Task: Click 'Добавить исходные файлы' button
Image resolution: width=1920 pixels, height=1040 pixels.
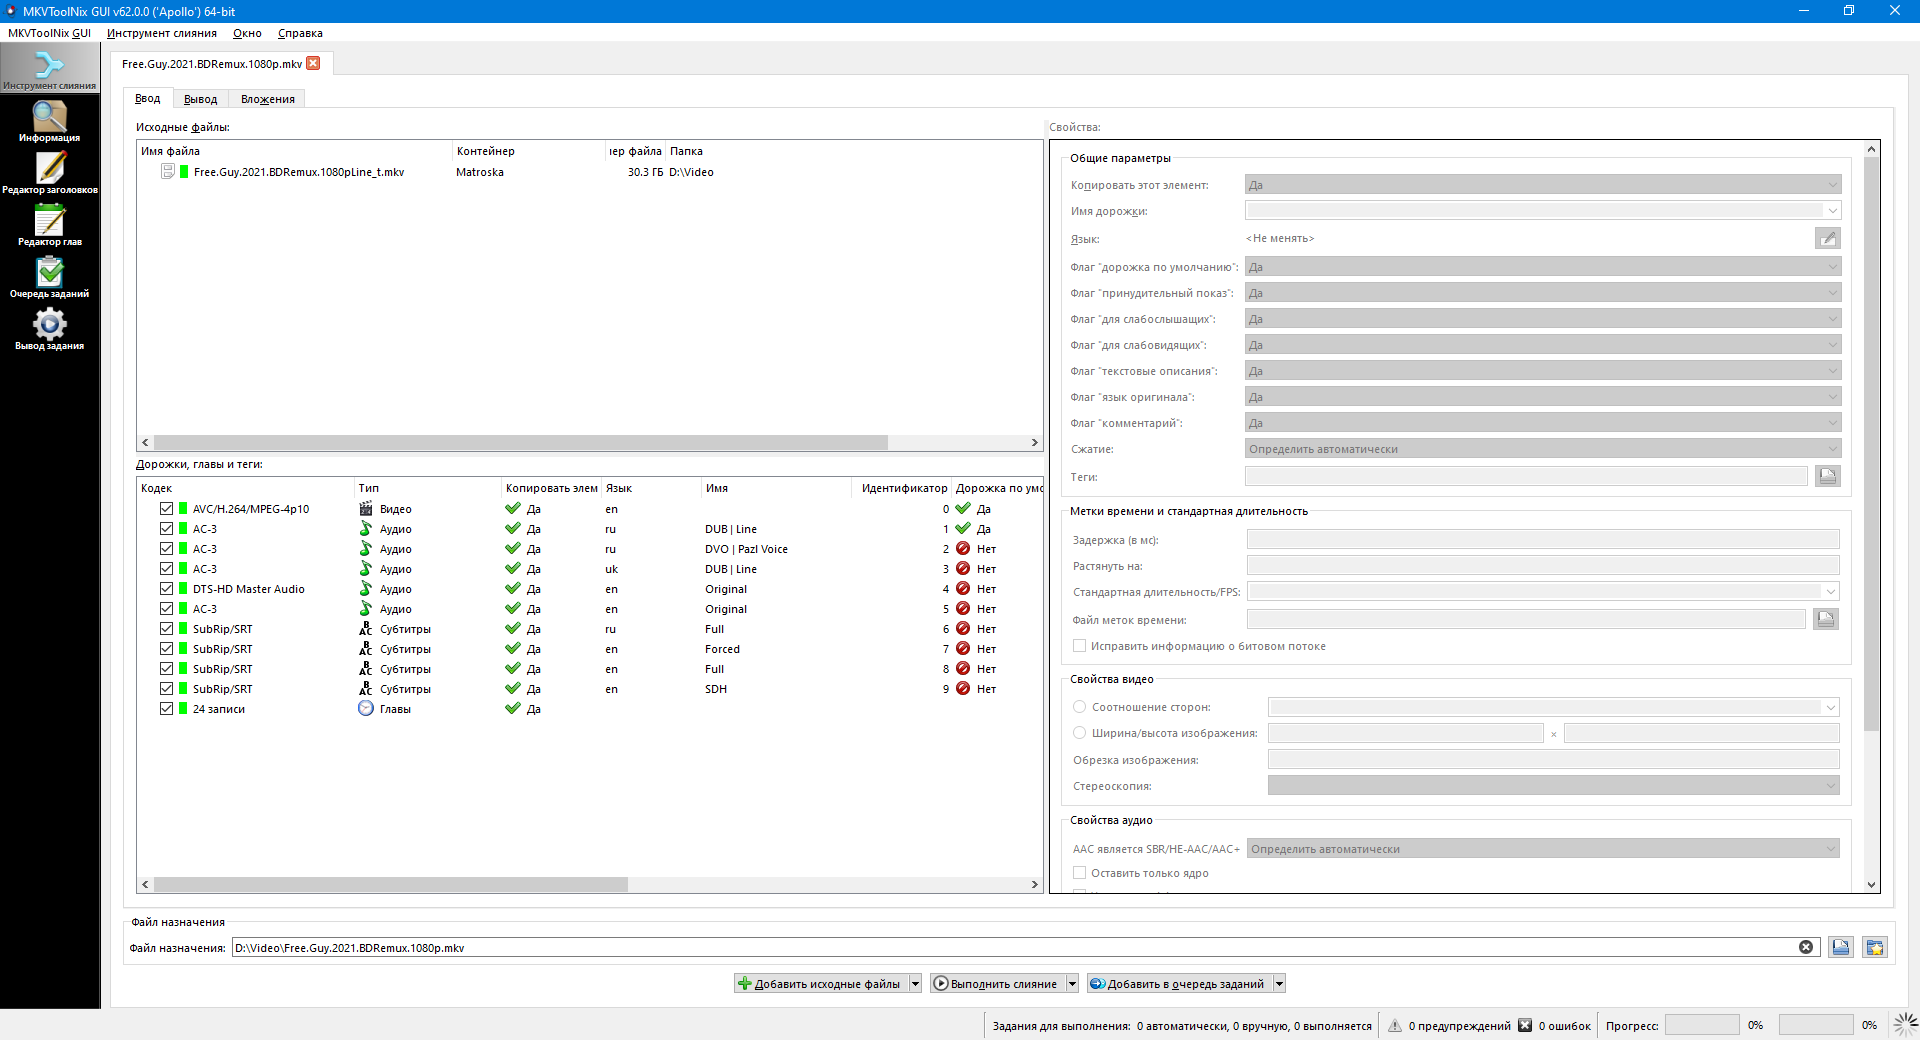Action: point(821,984)
